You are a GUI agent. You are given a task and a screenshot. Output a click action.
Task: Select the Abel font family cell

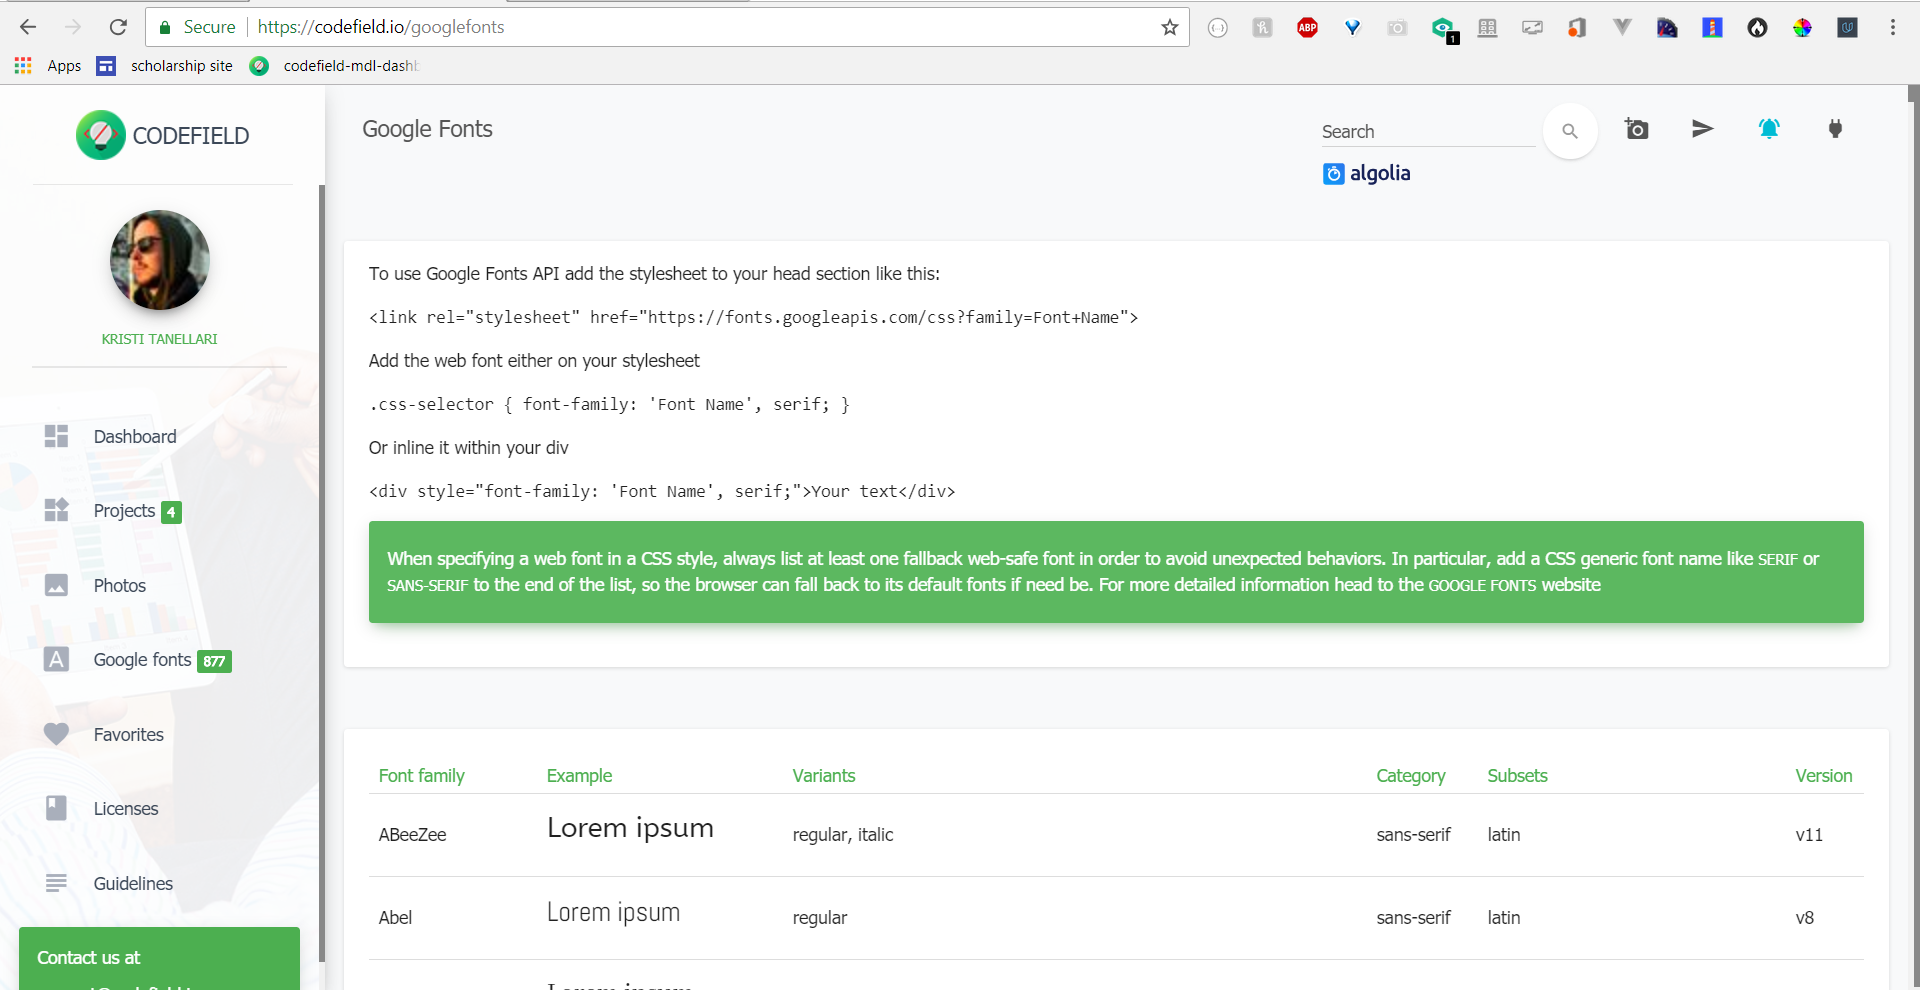[x=395, y=918]
